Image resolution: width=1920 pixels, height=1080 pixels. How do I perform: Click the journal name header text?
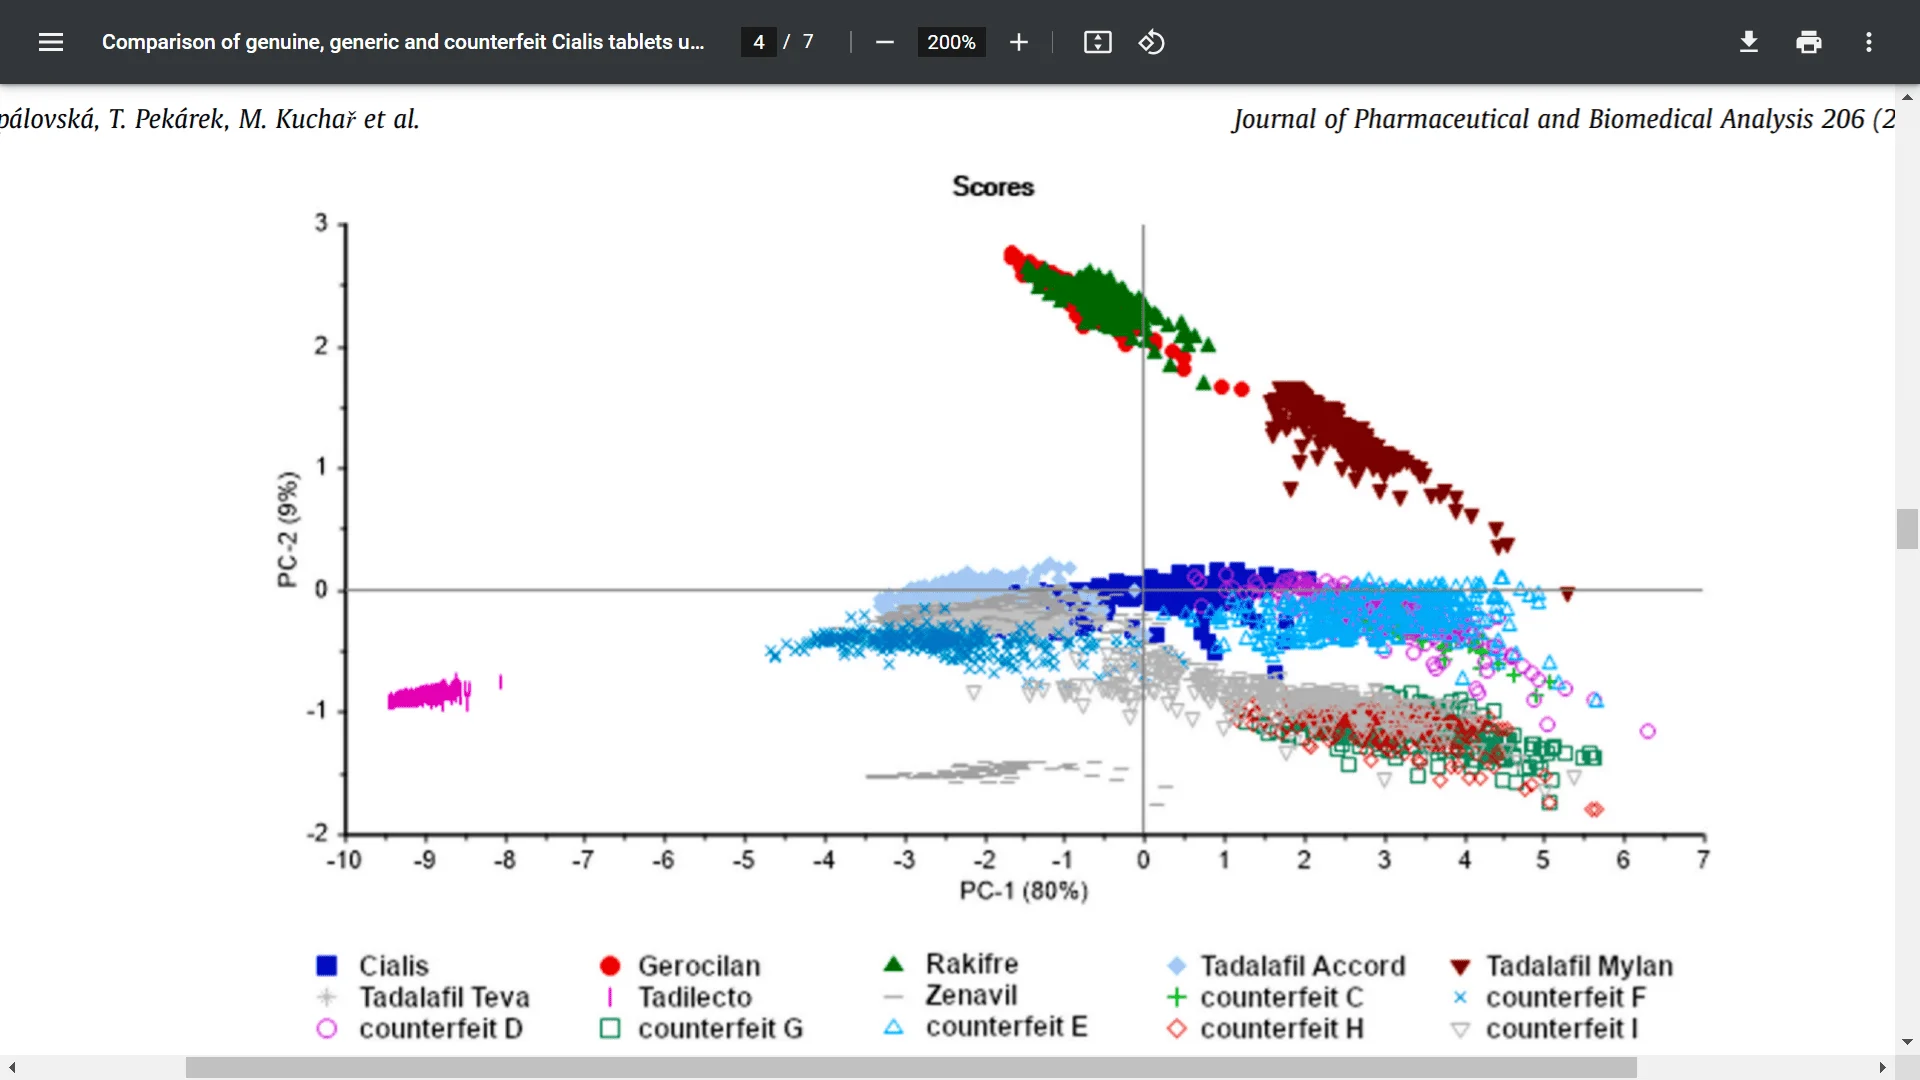coord(1563,119)
